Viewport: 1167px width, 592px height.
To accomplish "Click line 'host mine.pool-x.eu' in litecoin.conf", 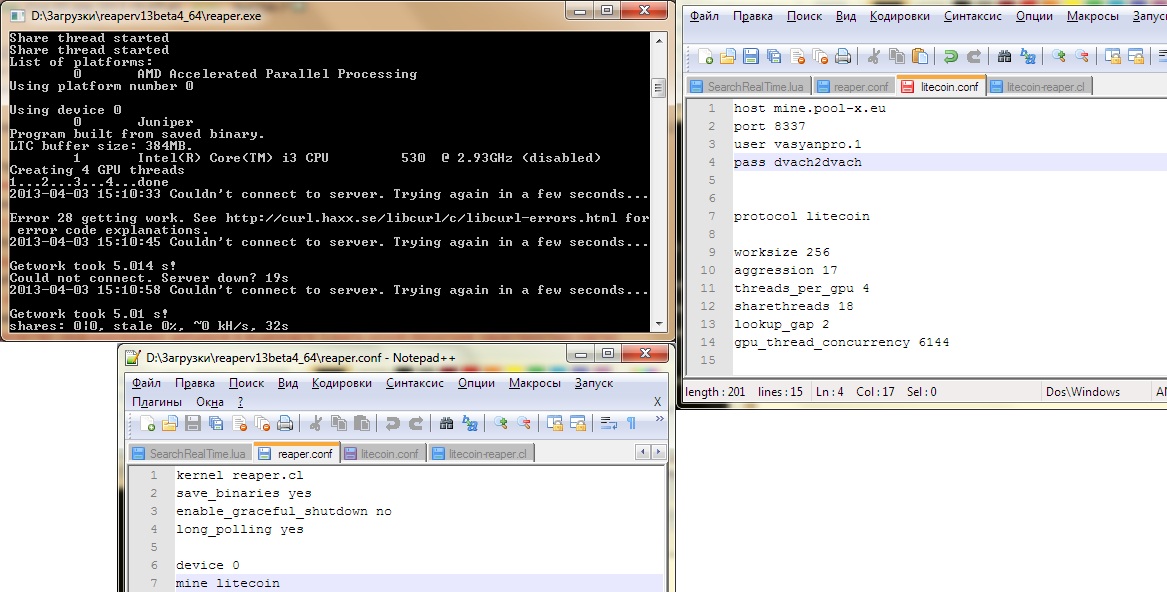I will [810, 108].
